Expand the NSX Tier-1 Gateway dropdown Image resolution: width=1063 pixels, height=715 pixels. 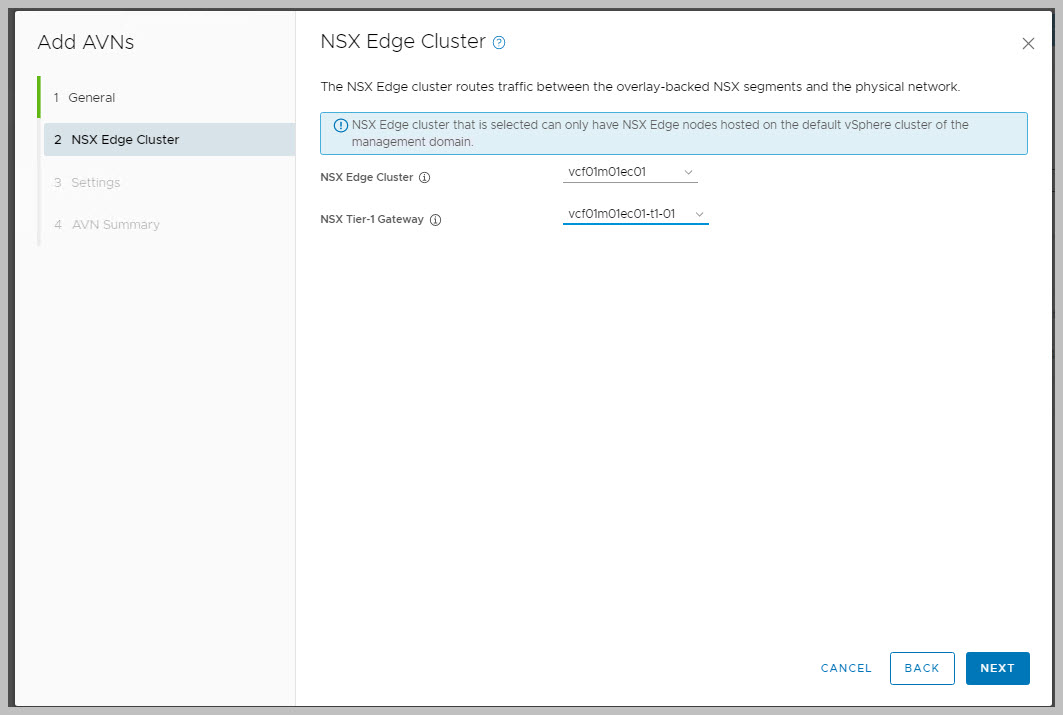tap(635, 214)
